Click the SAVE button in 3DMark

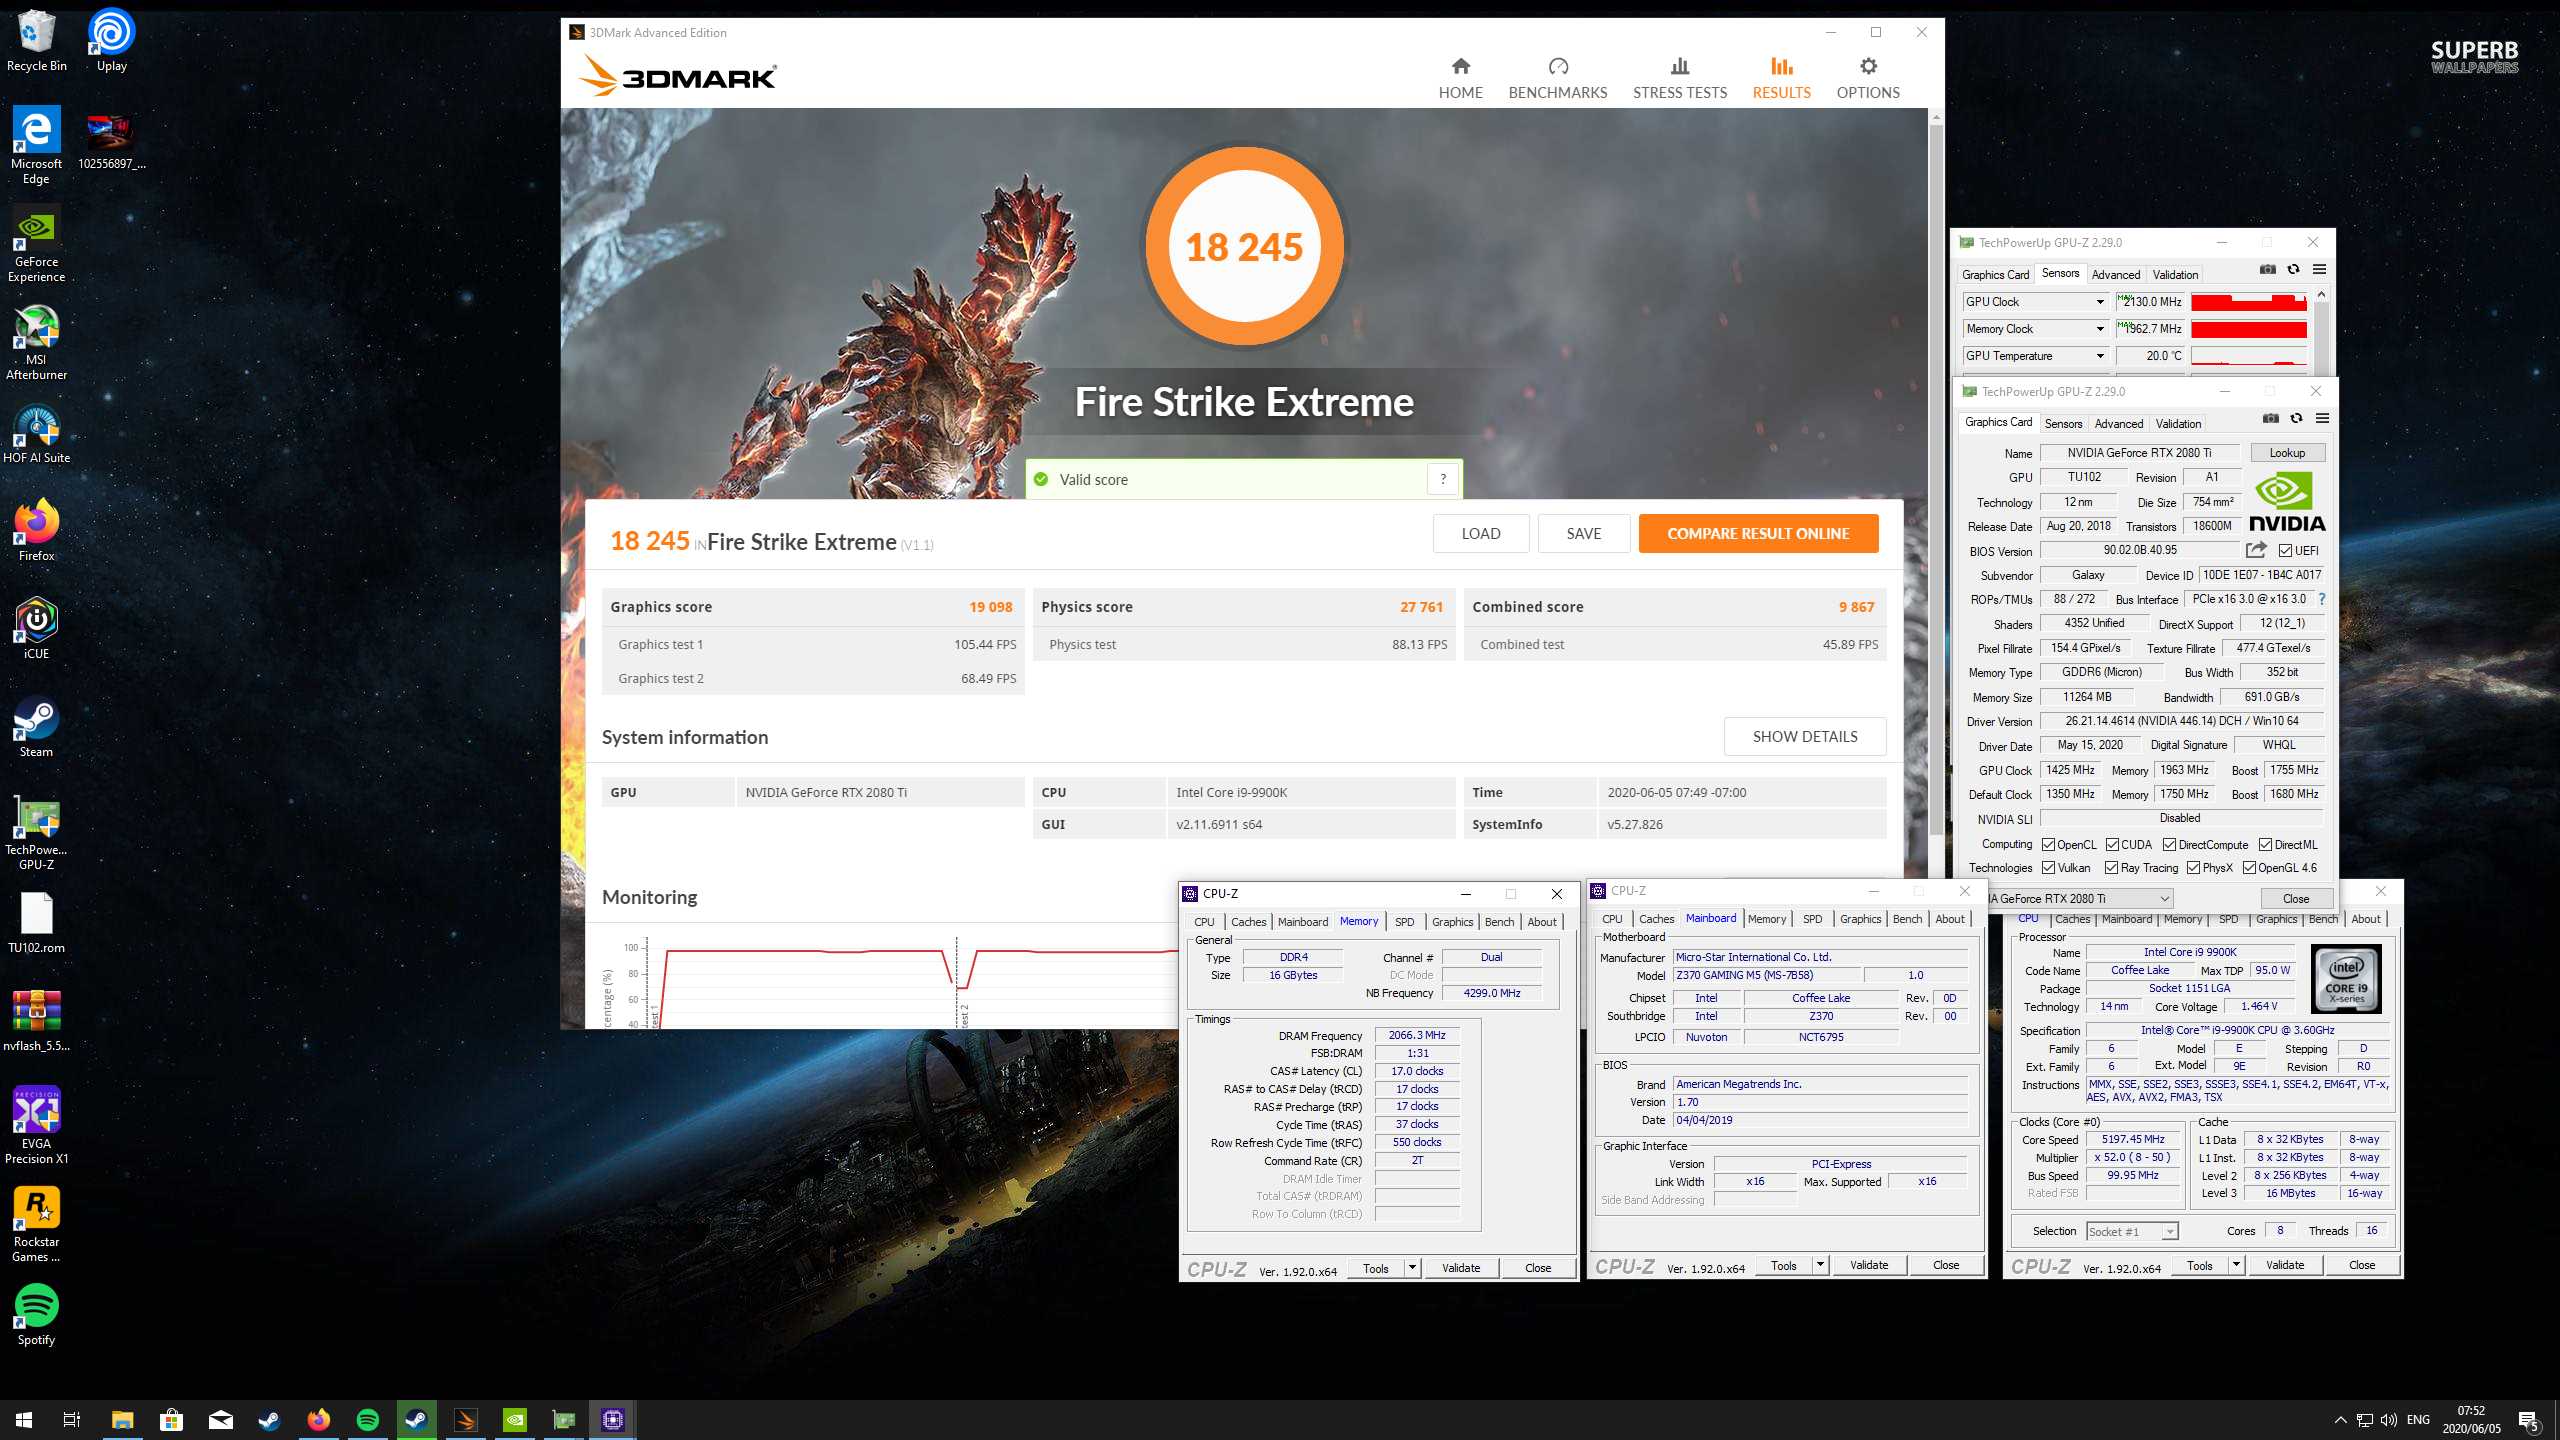(1584, 533)
